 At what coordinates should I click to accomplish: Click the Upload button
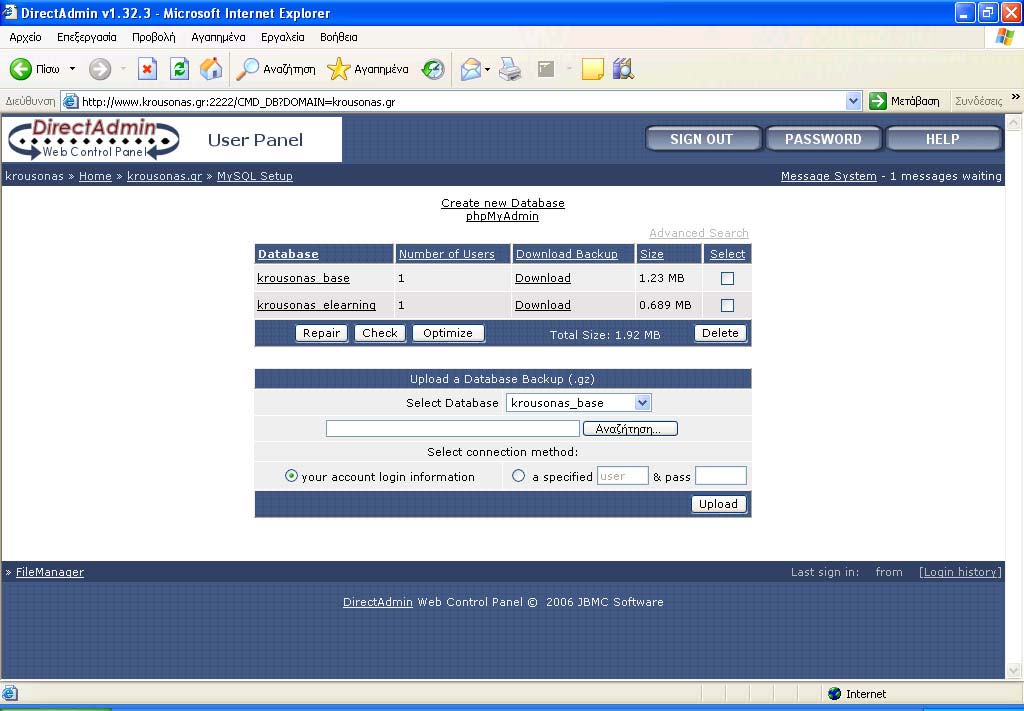(x=718, y=504)
